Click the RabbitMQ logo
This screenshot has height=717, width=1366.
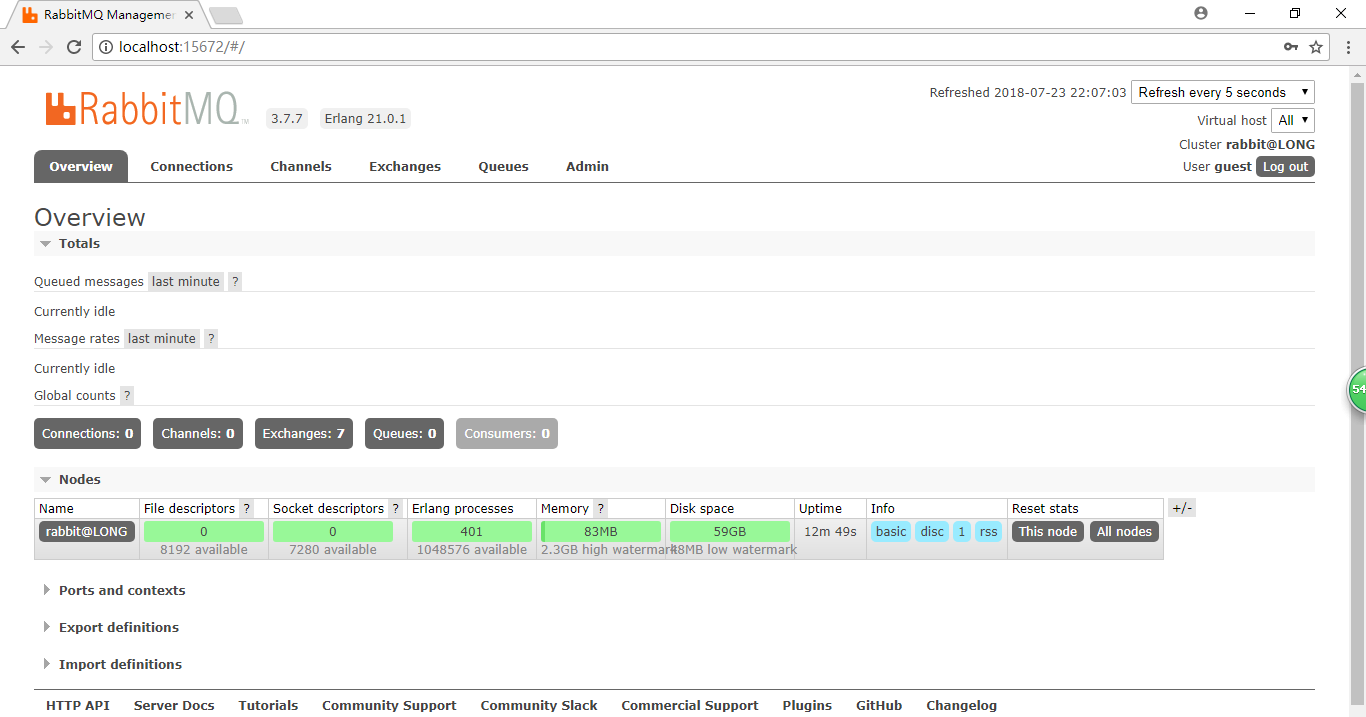pyautogui.click(x=146, y=109)
